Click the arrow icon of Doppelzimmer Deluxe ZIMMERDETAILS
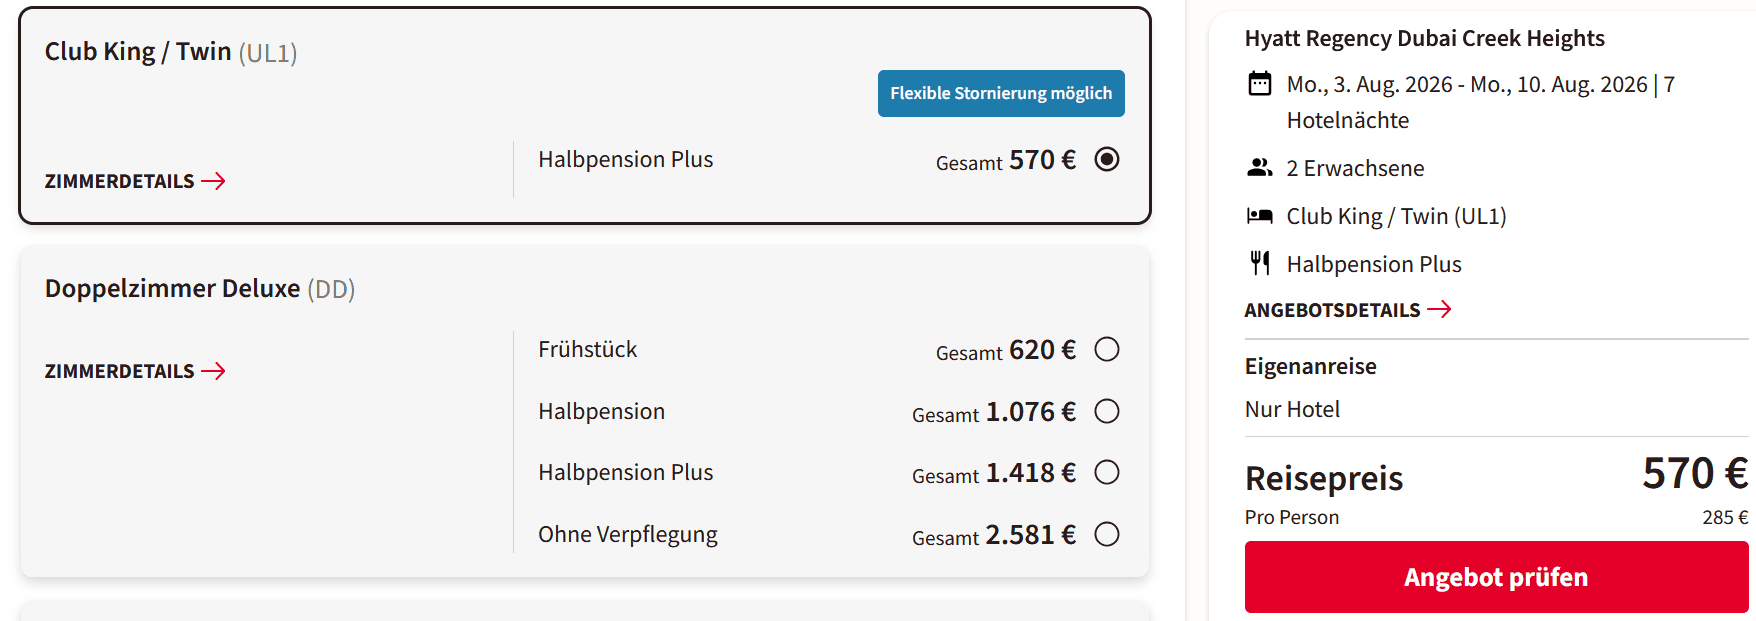 213,371
